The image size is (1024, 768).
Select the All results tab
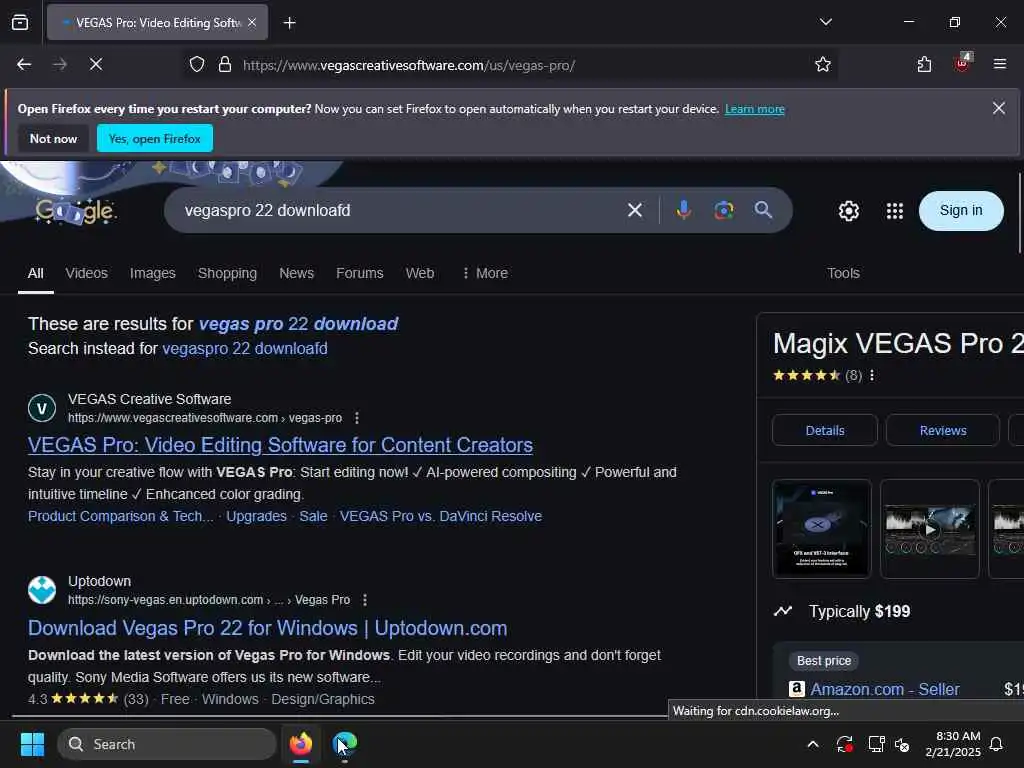[x=36, y=274]
